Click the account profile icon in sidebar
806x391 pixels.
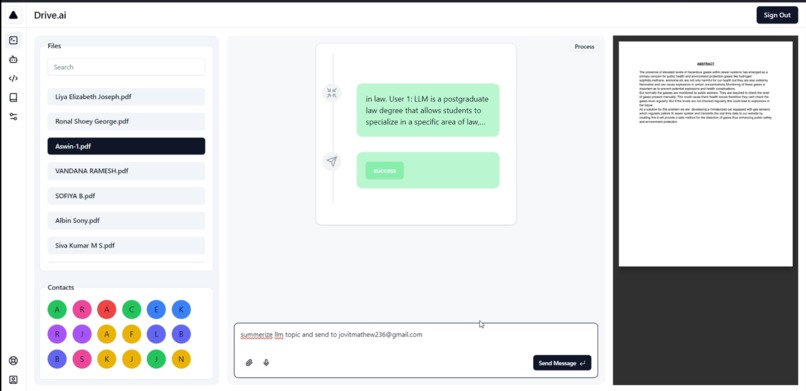coord(13,380)
